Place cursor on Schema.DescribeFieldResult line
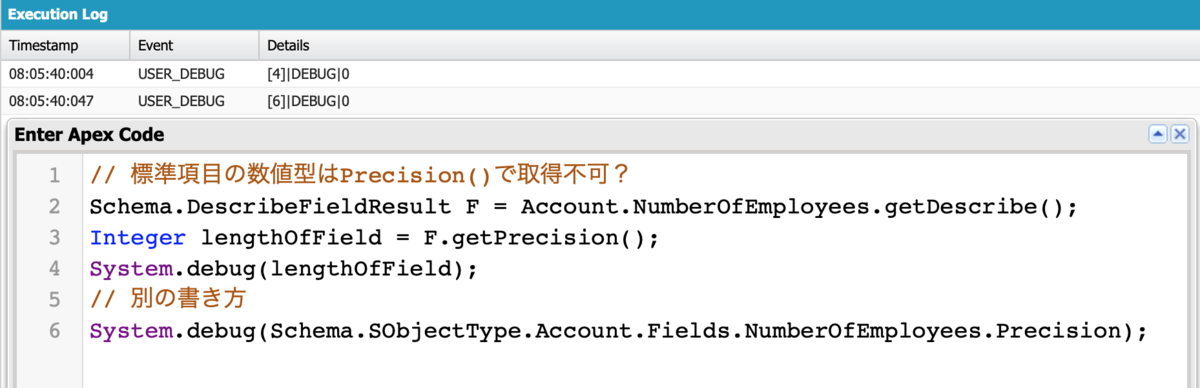Screen dimensions: 1200x388 pos(583,207)
